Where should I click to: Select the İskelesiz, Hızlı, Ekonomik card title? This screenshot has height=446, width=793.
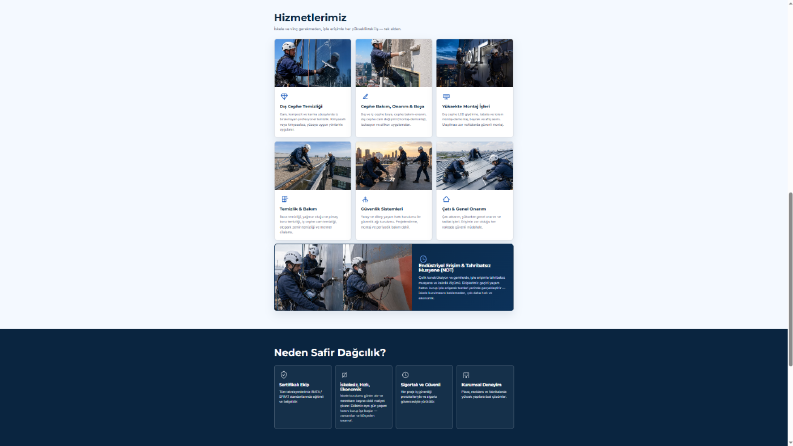pos(355,387)
